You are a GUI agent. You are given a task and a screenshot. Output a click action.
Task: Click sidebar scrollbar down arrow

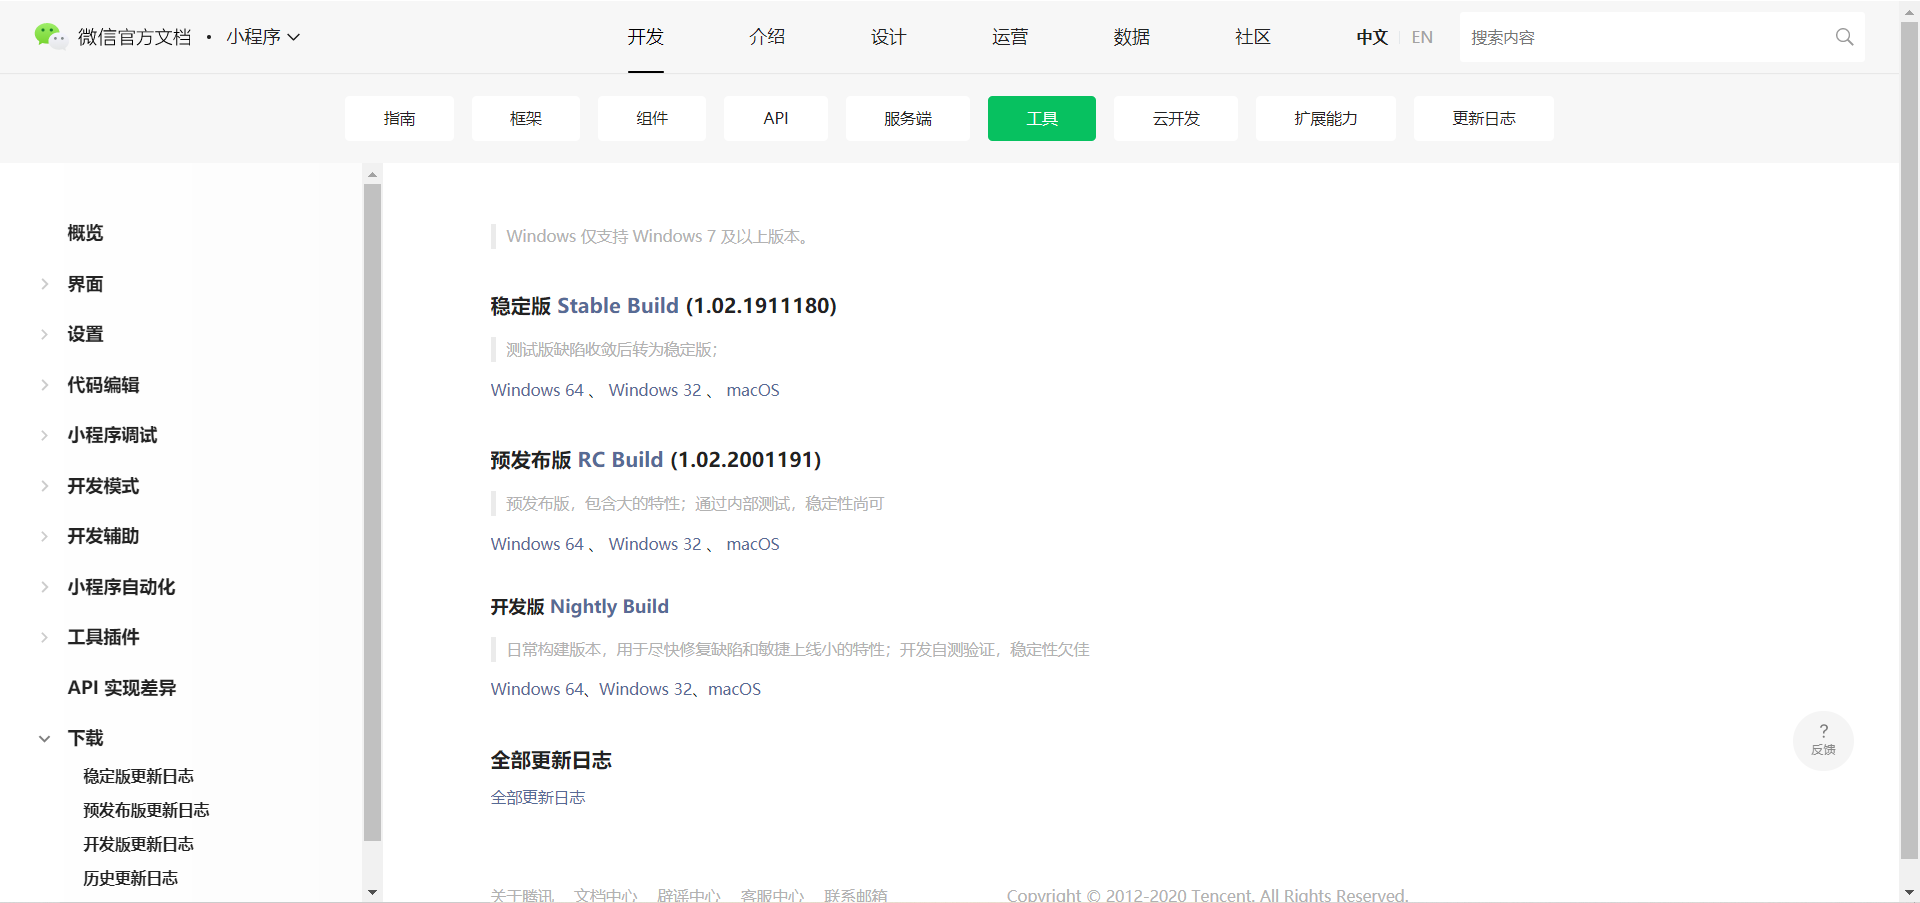372,892
